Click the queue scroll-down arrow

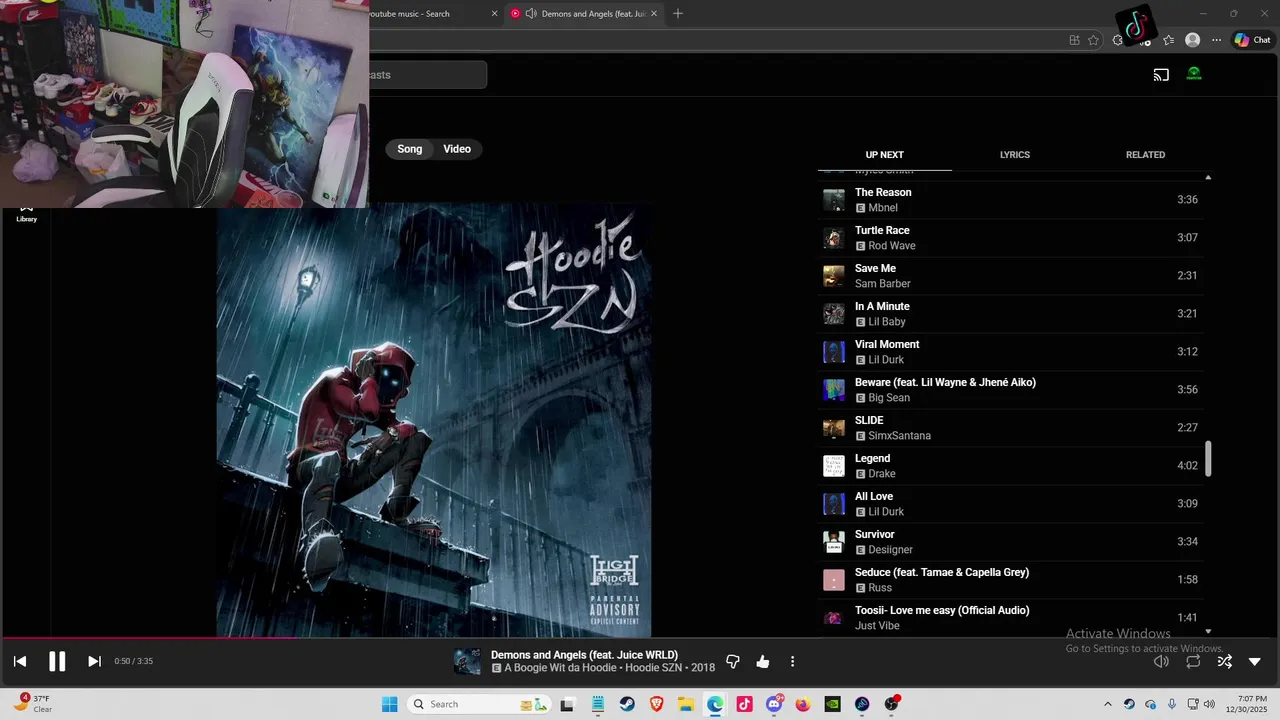click(x=1208, y=631)
